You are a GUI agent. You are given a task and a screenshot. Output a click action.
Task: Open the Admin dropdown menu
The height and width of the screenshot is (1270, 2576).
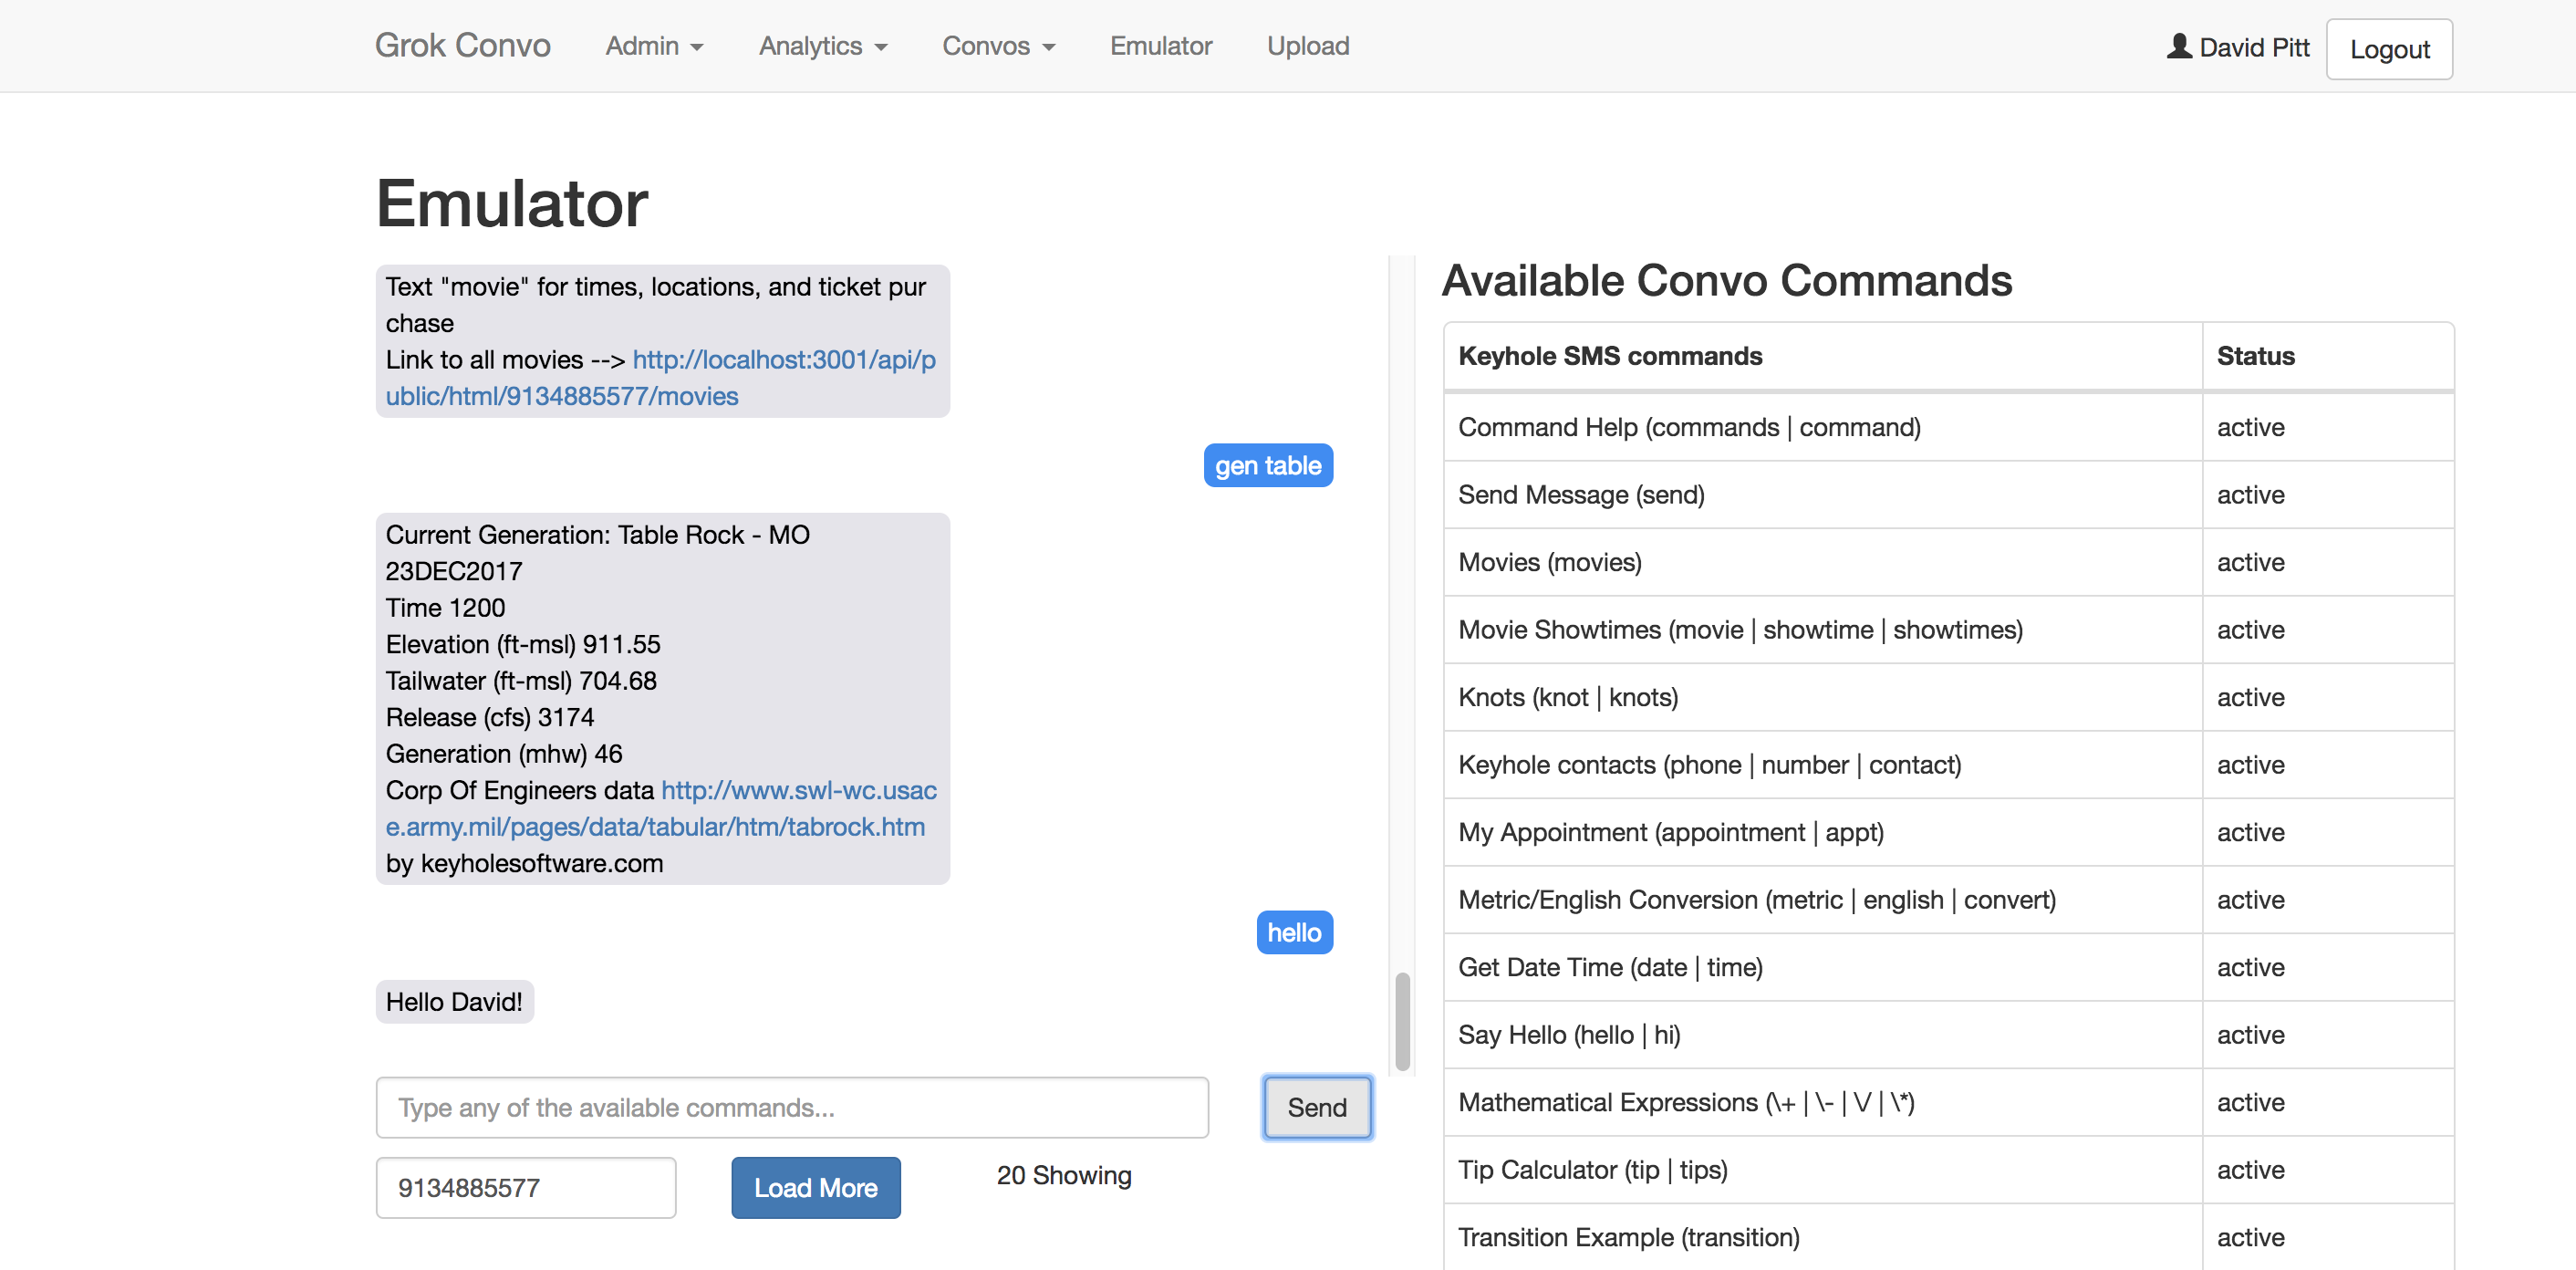click(654, 46)
